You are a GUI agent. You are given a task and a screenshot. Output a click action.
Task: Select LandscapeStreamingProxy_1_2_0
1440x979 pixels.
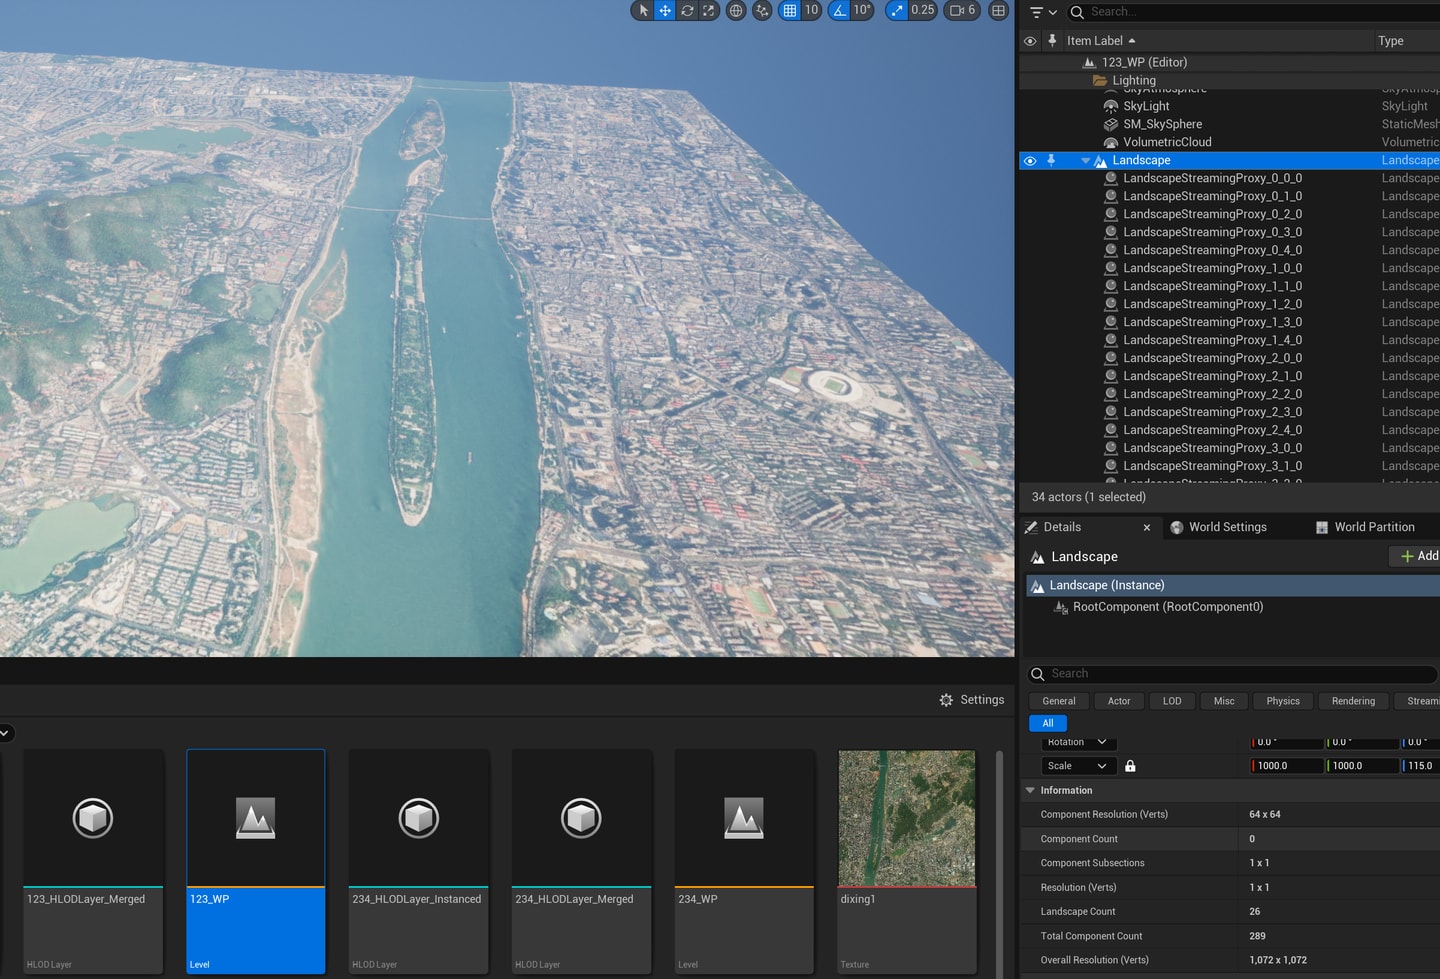tap(1212, 304)
